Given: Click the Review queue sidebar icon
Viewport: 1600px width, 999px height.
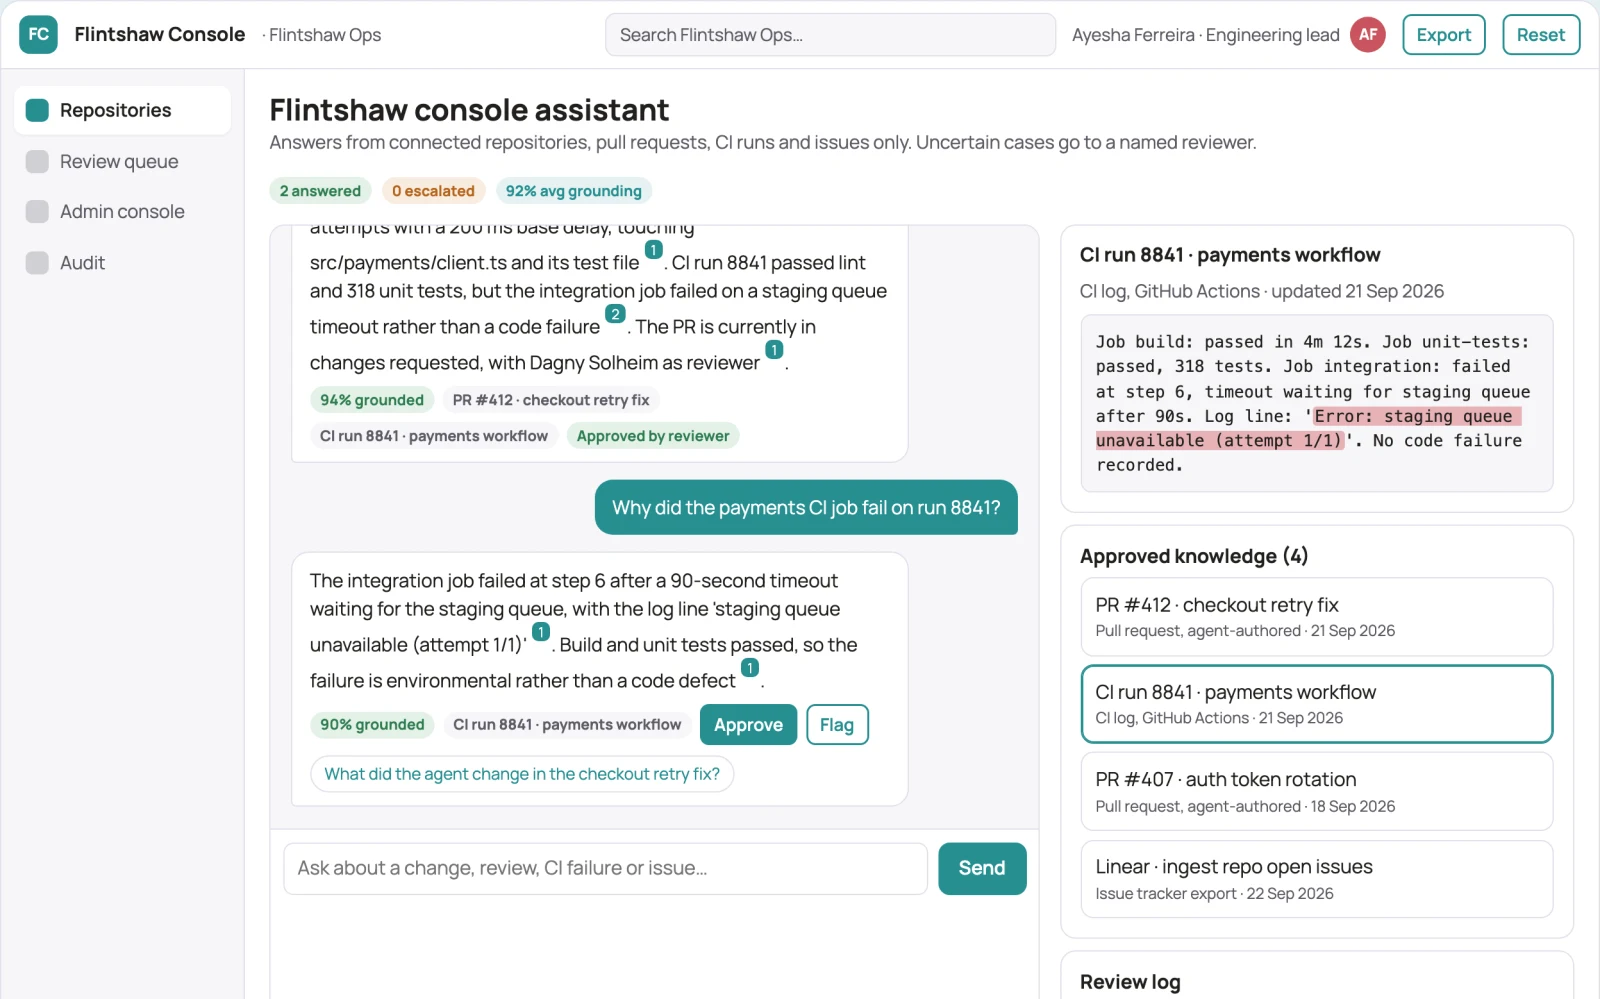Looking at the screenshot, I should [x=37, y=161].
